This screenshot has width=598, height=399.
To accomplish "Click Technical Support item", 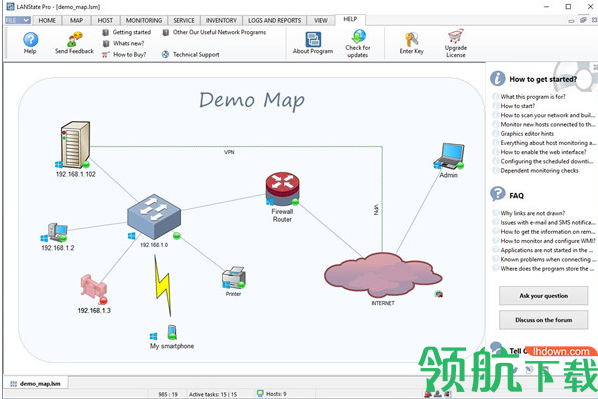I will click(x=191, y=55).
